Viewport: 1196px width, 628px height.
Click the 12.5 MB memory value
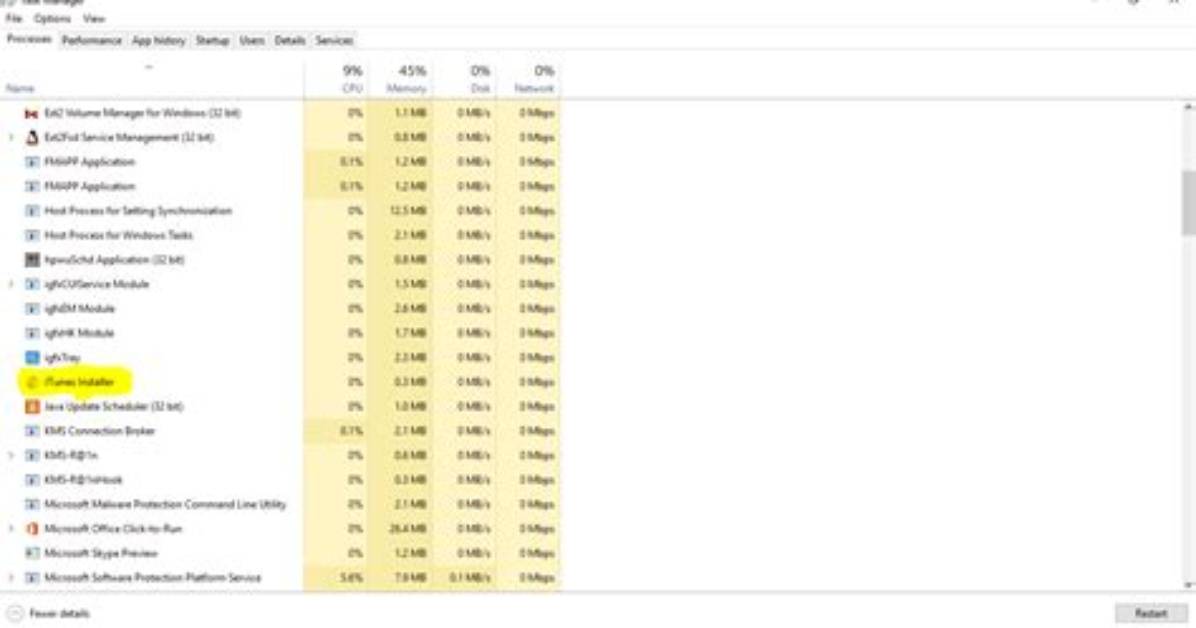pos(408,211)
